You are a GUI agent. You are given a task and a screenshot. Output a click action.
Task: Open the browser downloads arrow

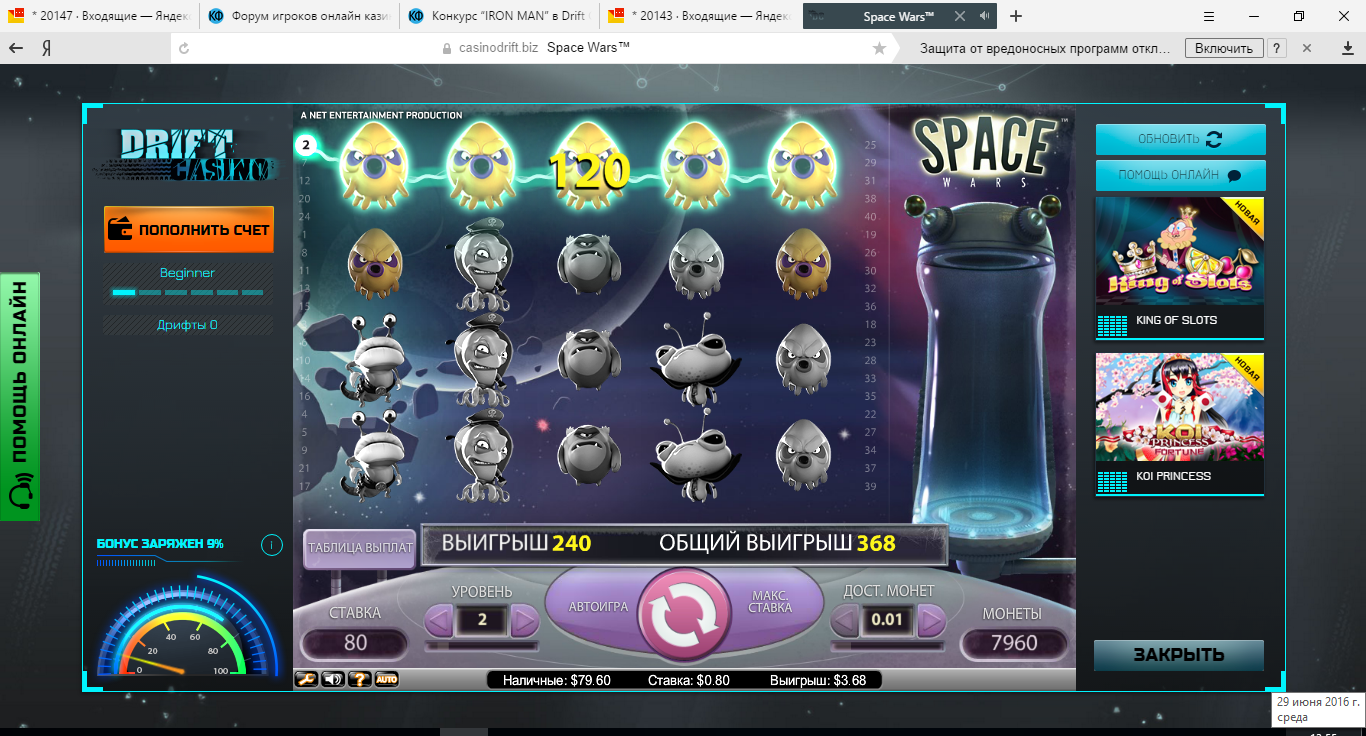(1347, 48)
